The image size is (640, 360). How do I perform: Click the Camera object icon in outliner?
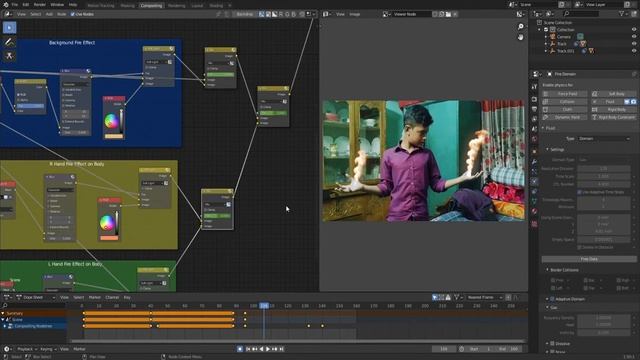coord(553,37)
